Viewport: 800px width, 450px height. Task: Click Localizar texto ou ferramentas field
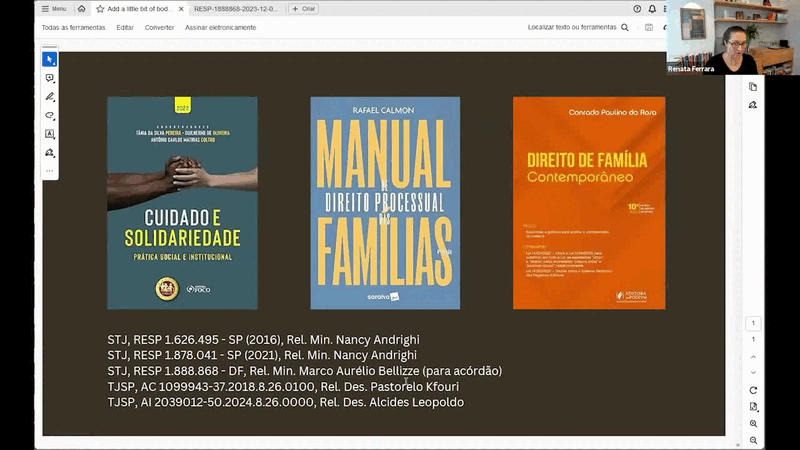point(572,28)
